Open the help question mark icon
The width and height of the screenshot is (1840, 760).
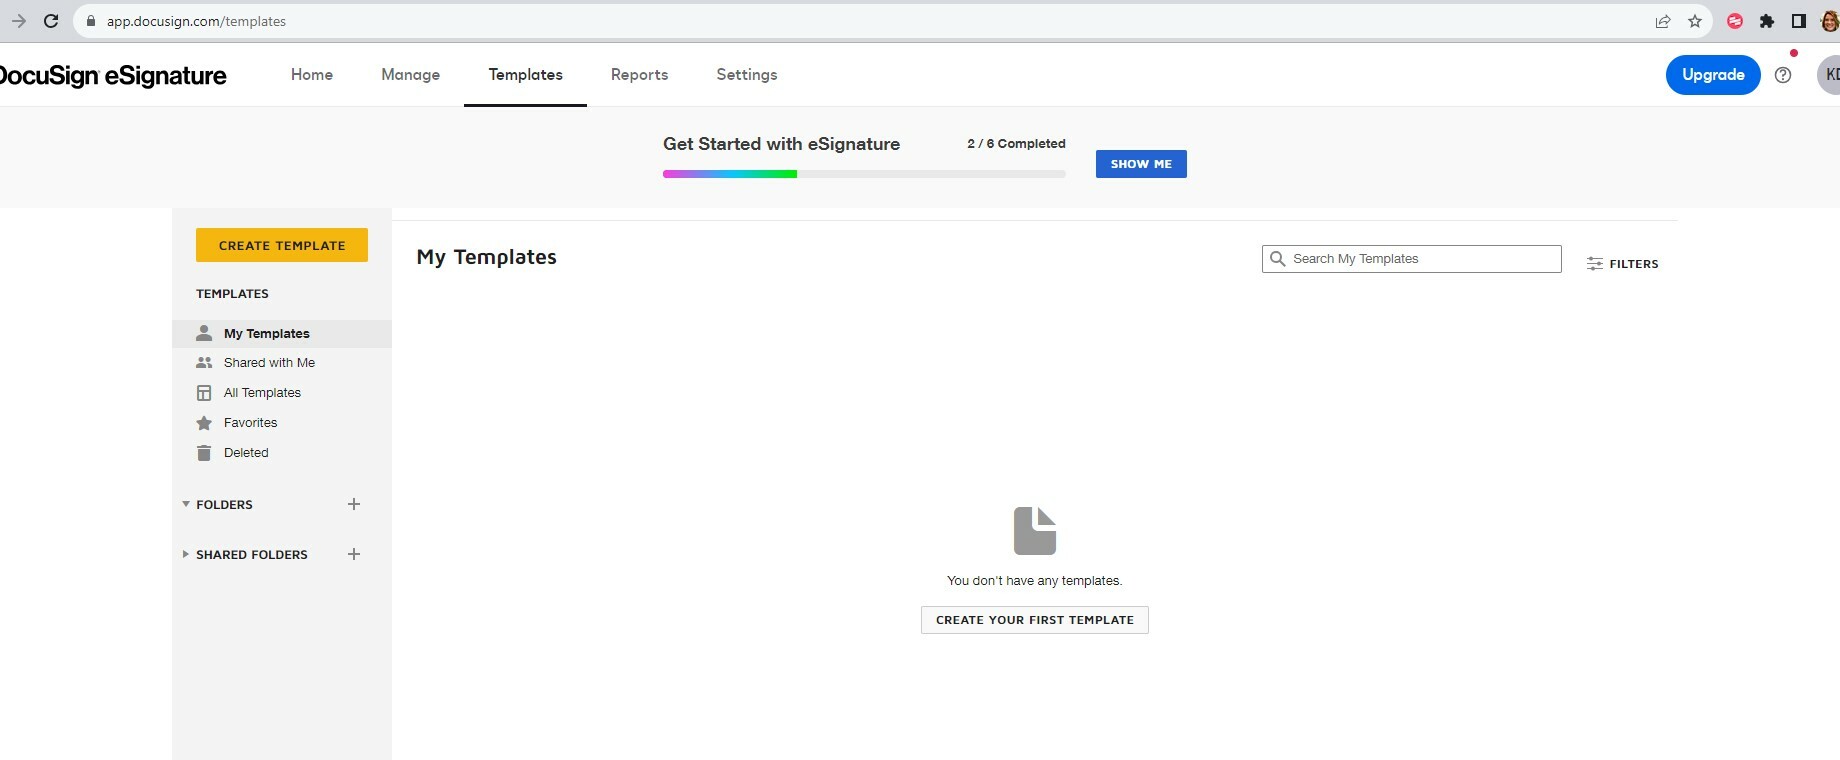[x=1783, y=75]
